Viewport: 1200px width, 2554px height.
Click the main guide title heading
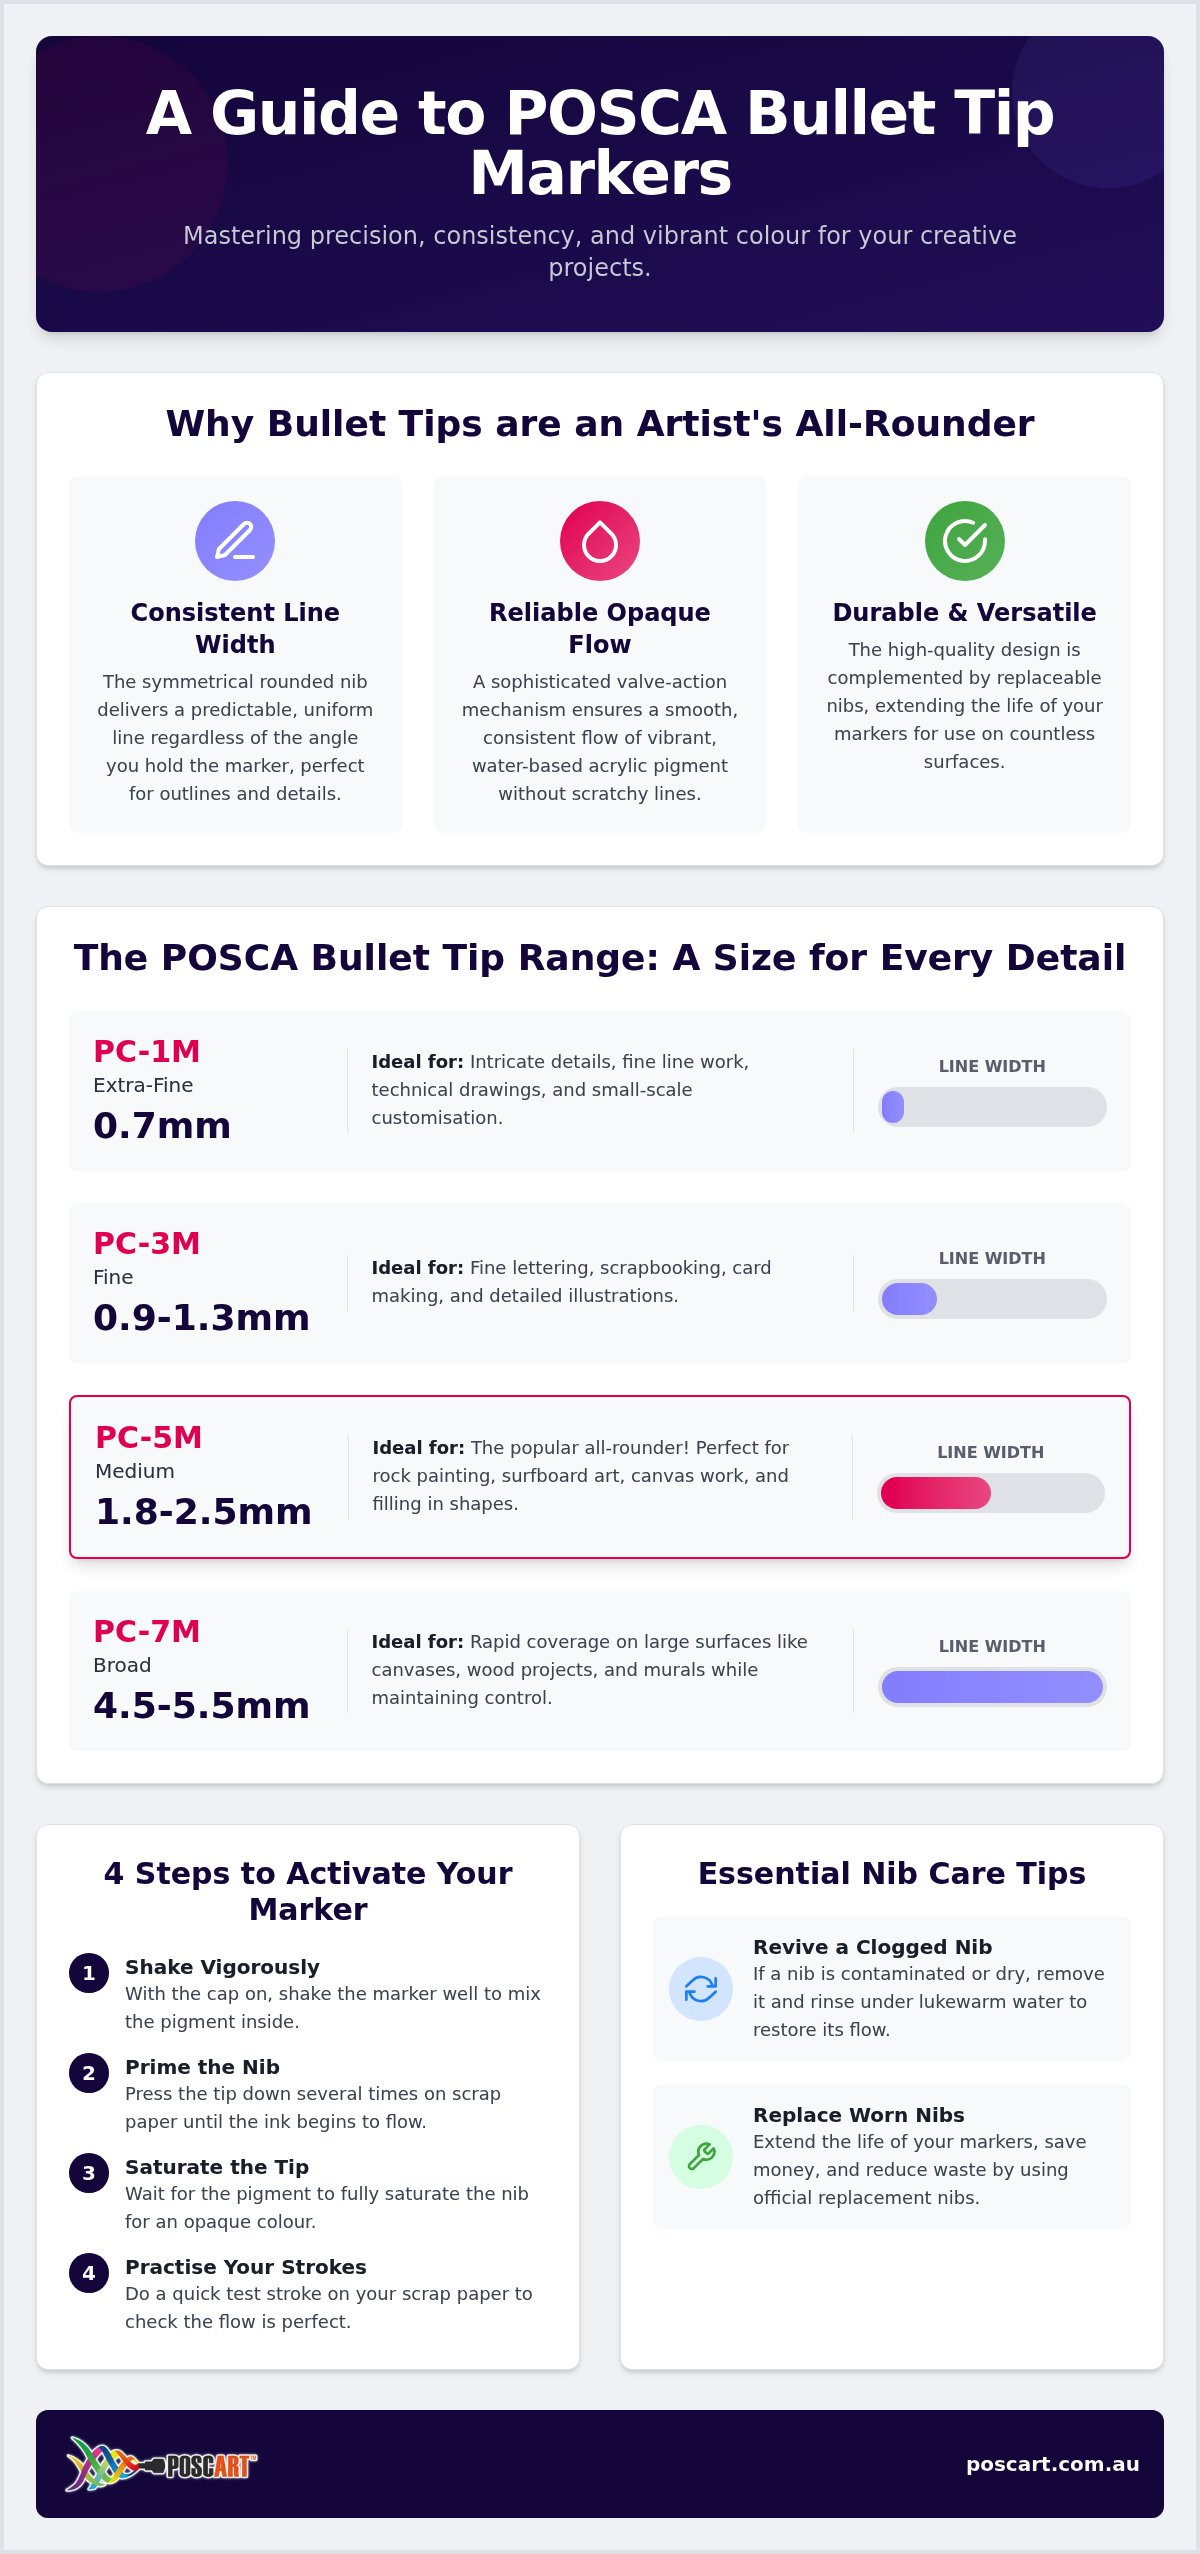(600, 142)
